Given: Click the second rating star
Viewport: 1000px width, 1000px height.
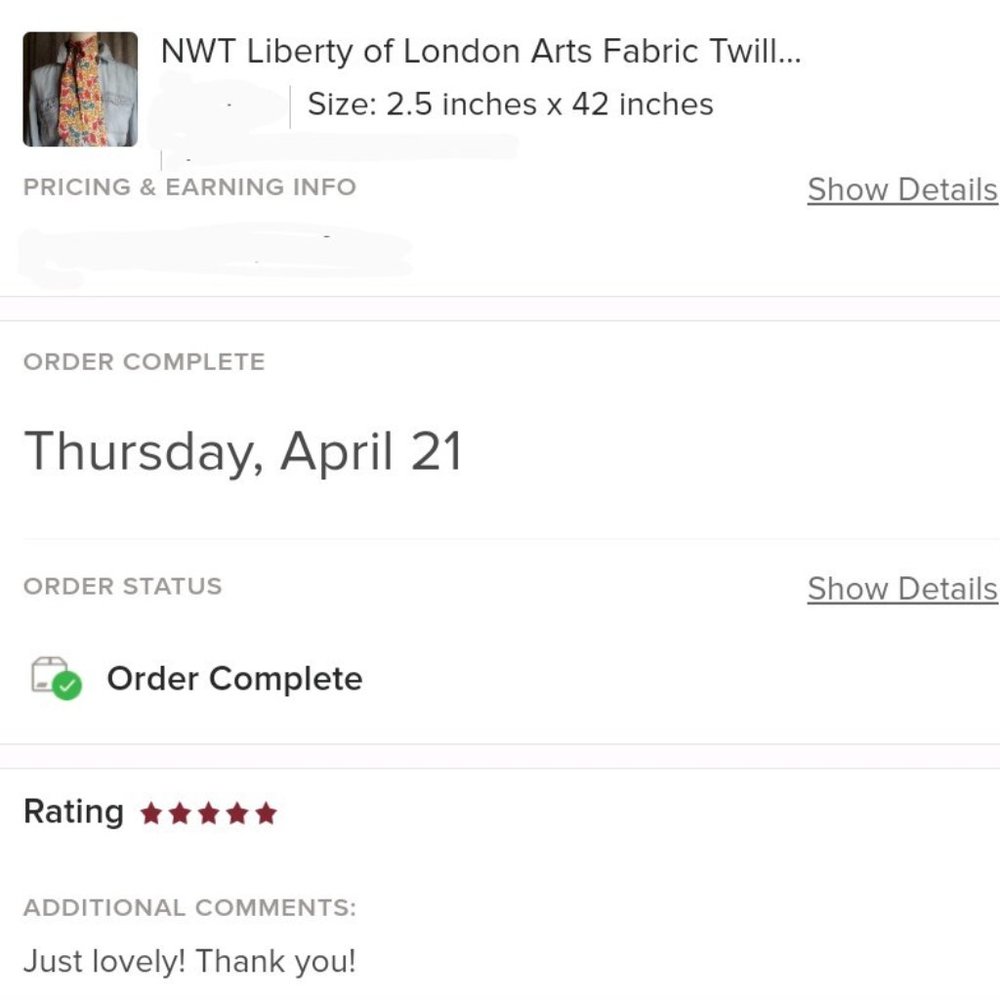Looking at the screenshot, I should (180, 814).
